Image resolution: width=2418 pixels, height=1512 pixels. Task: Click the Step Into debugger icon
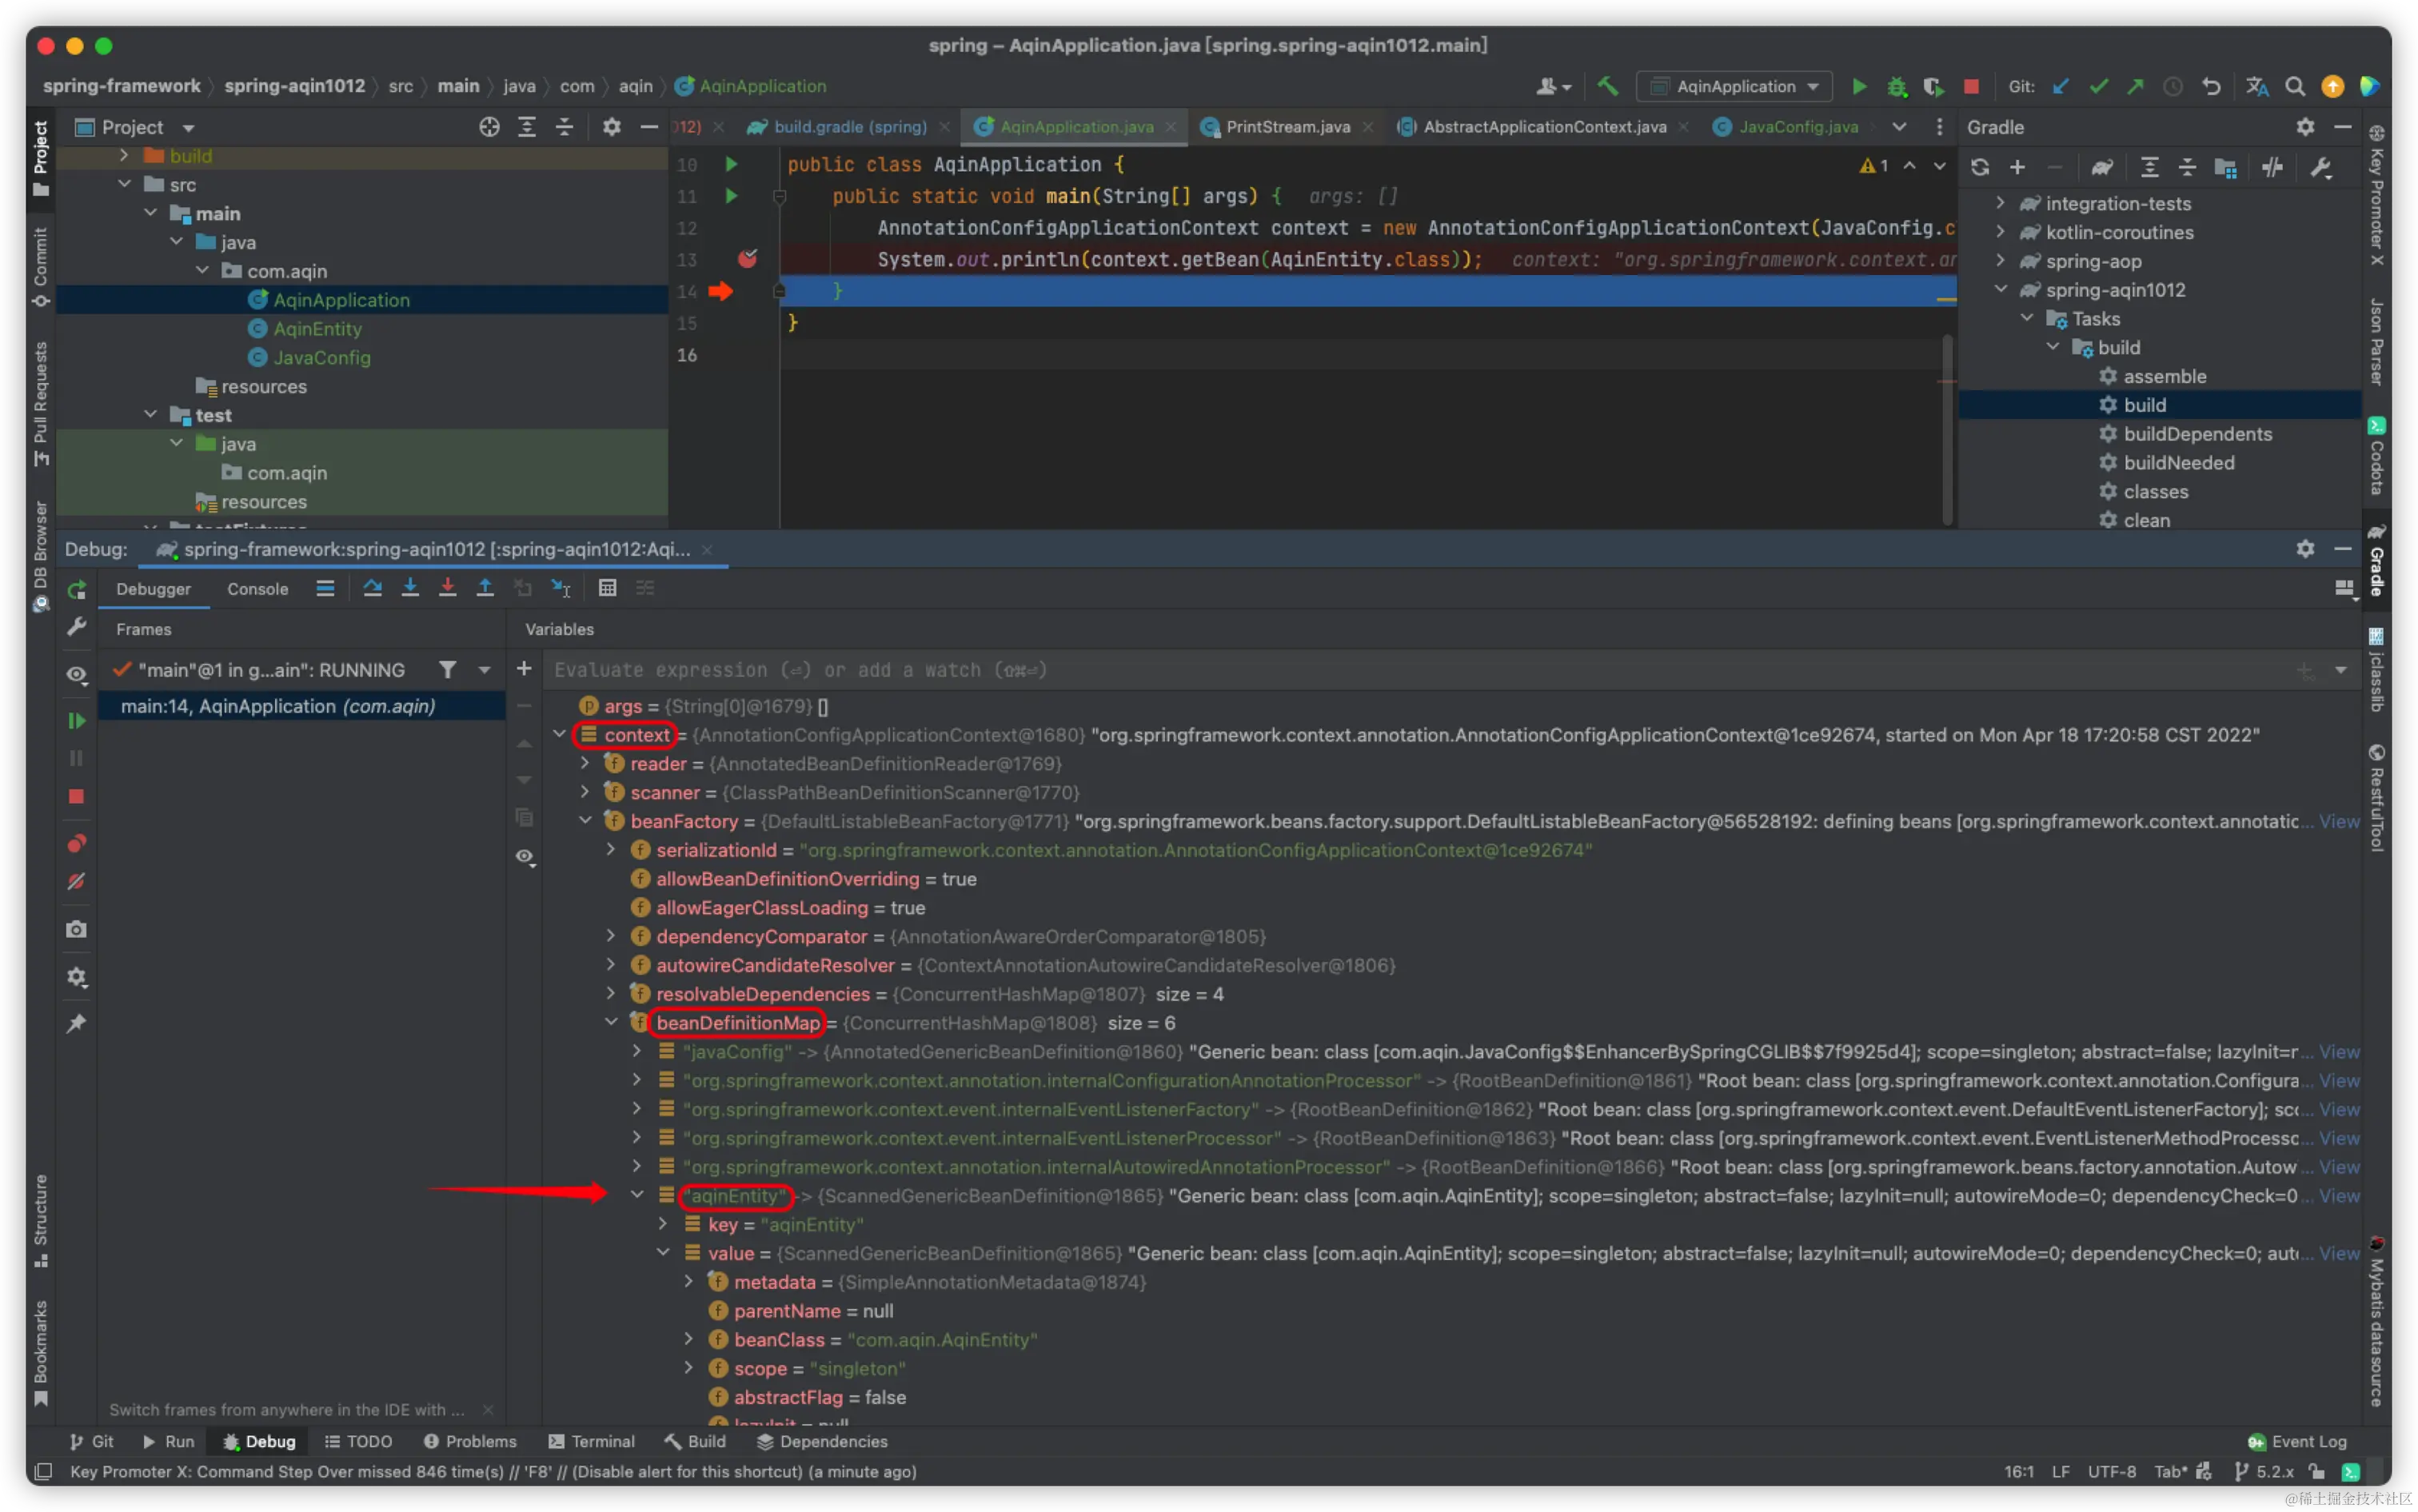click(410, 588)
